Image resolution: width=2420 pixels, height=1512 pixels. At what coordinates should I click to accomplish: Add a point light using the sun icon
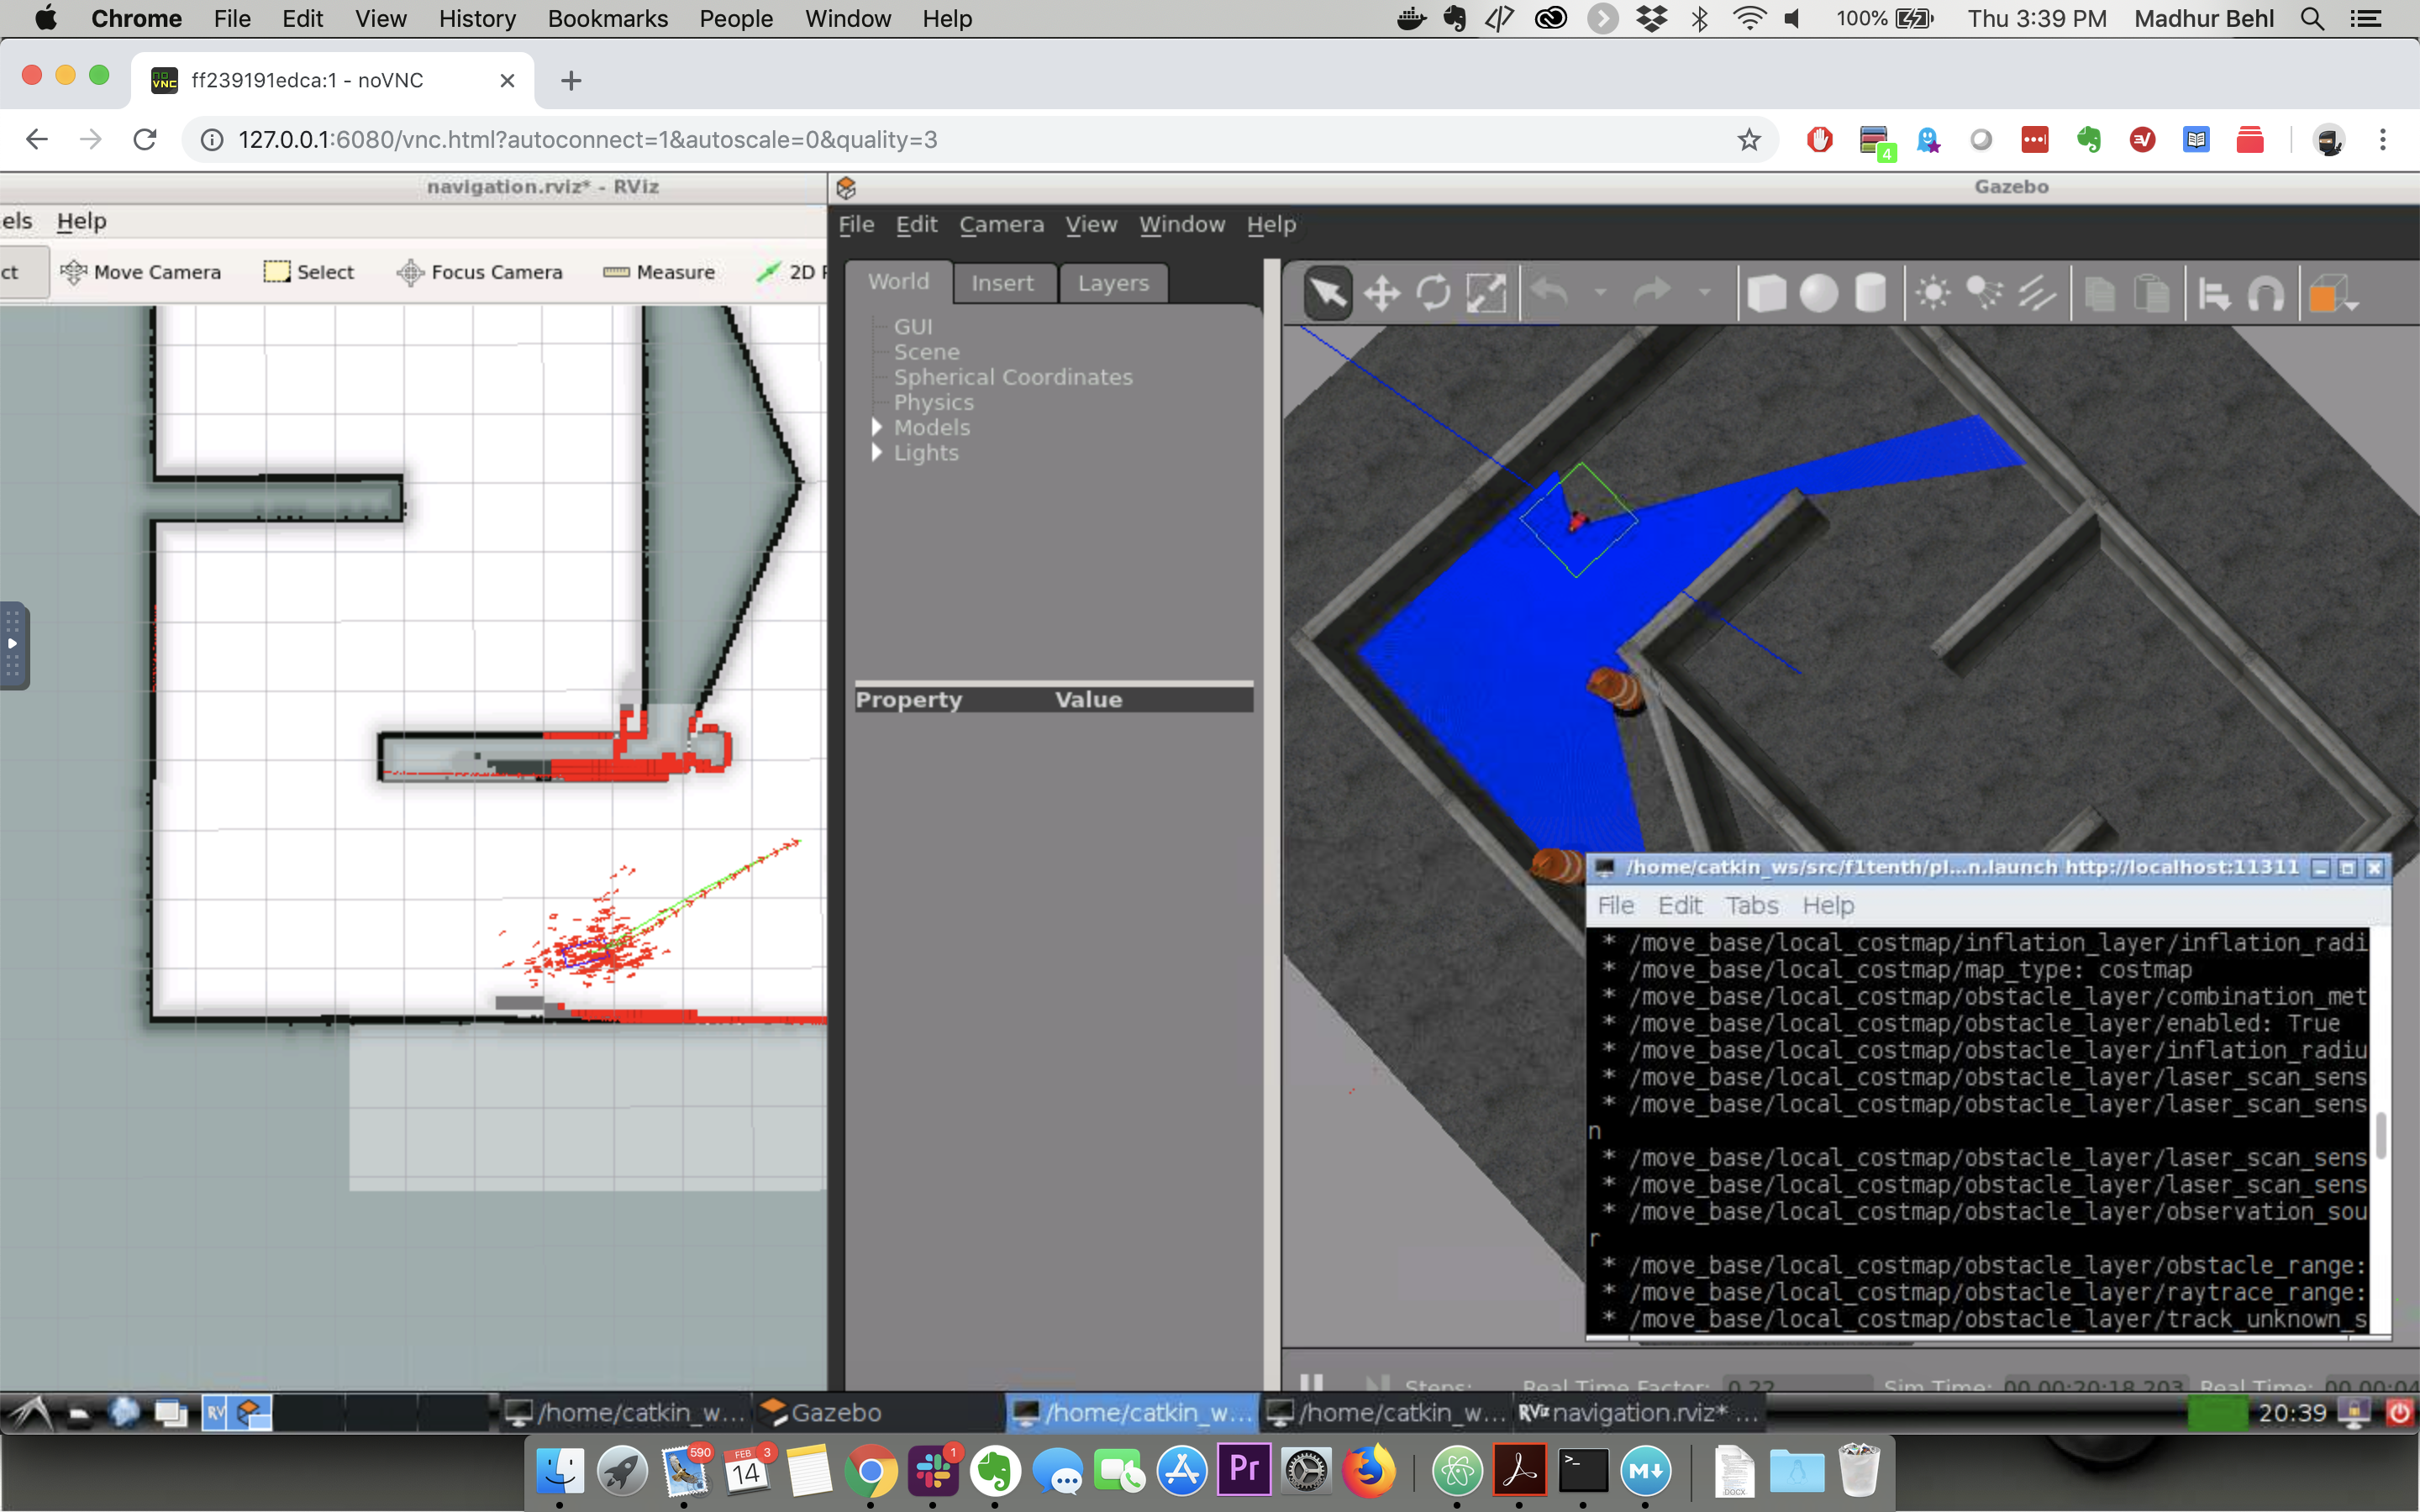click(x=1932, y=294)
